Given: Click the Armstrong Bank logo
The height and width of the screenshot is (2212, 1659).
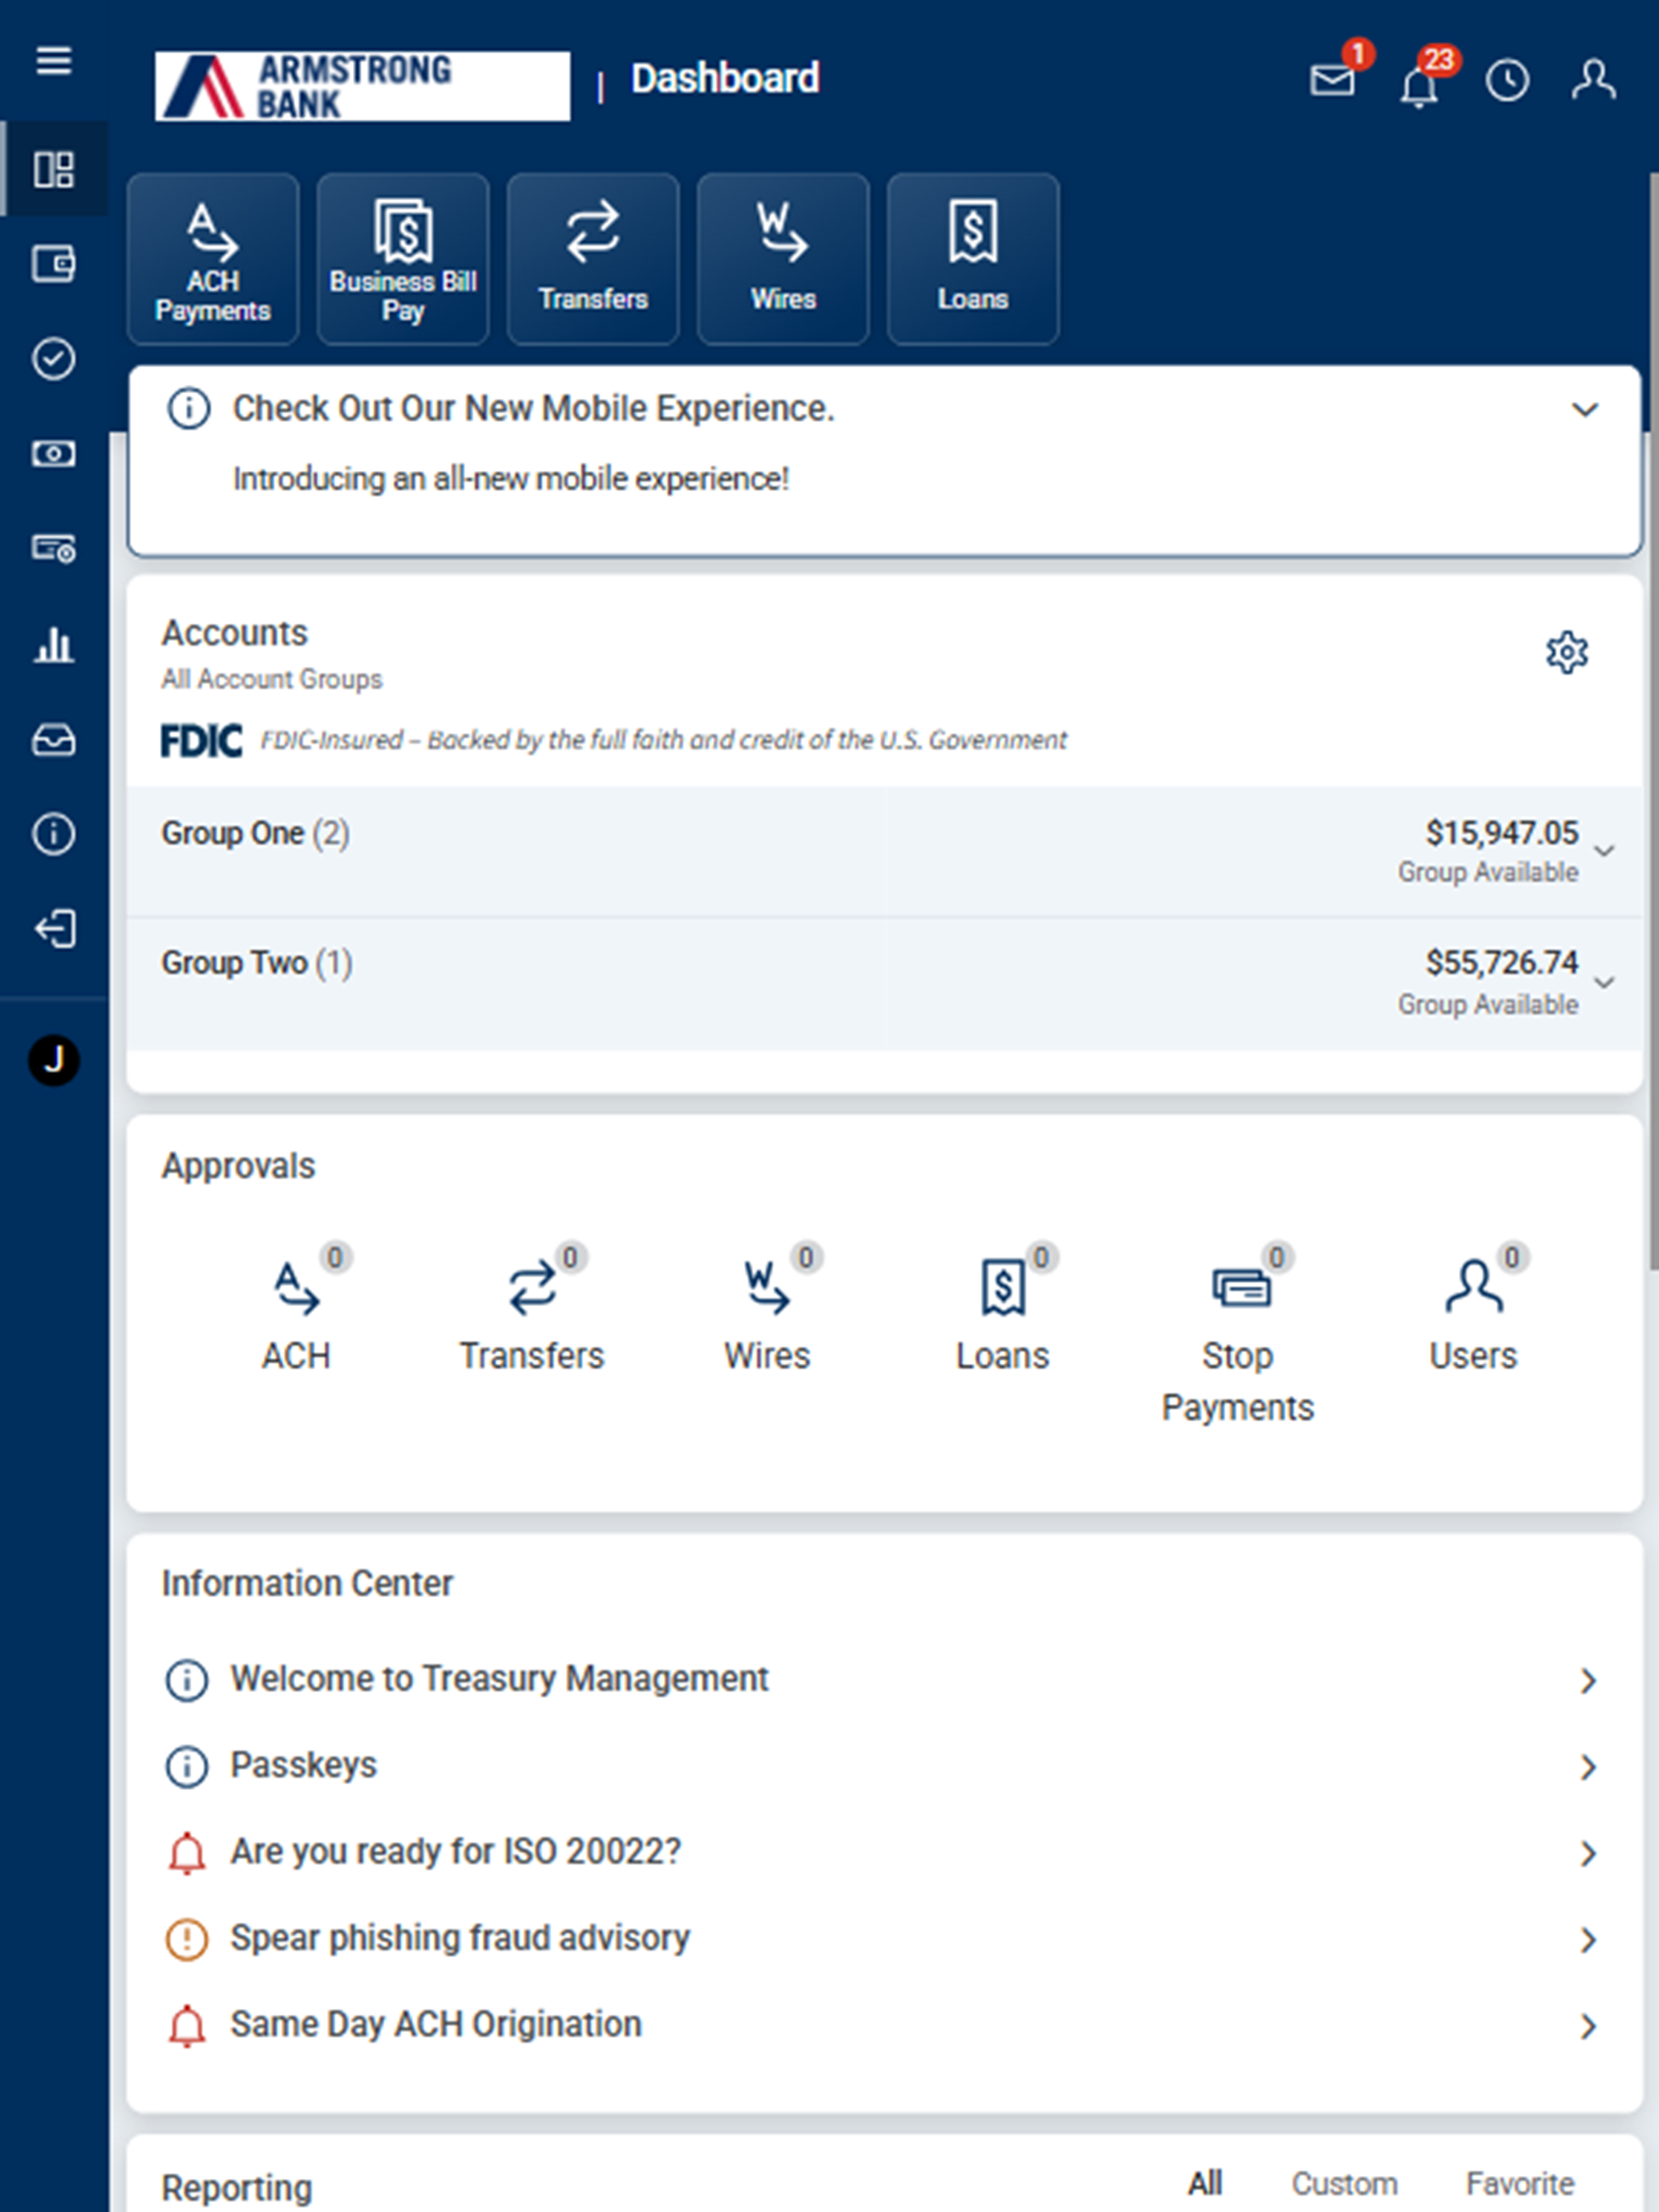Looking at the screenshot, I should coord(363,86).
